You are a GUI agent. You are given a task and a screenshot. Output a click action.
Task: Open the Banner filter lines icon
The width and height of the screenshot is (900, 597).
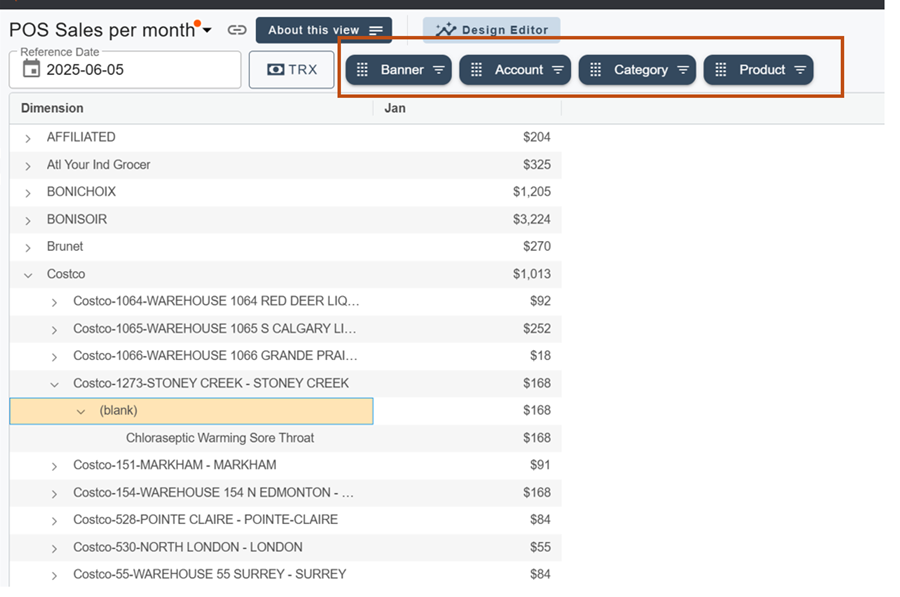tap(439, 70)
